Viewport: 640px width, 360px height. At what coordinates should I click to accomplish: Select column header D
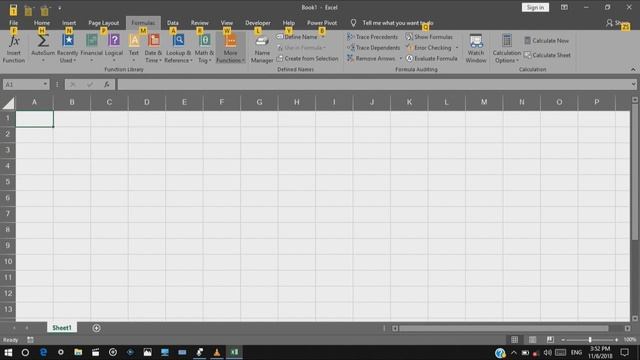pyautogui.click(x=147, y=102)
